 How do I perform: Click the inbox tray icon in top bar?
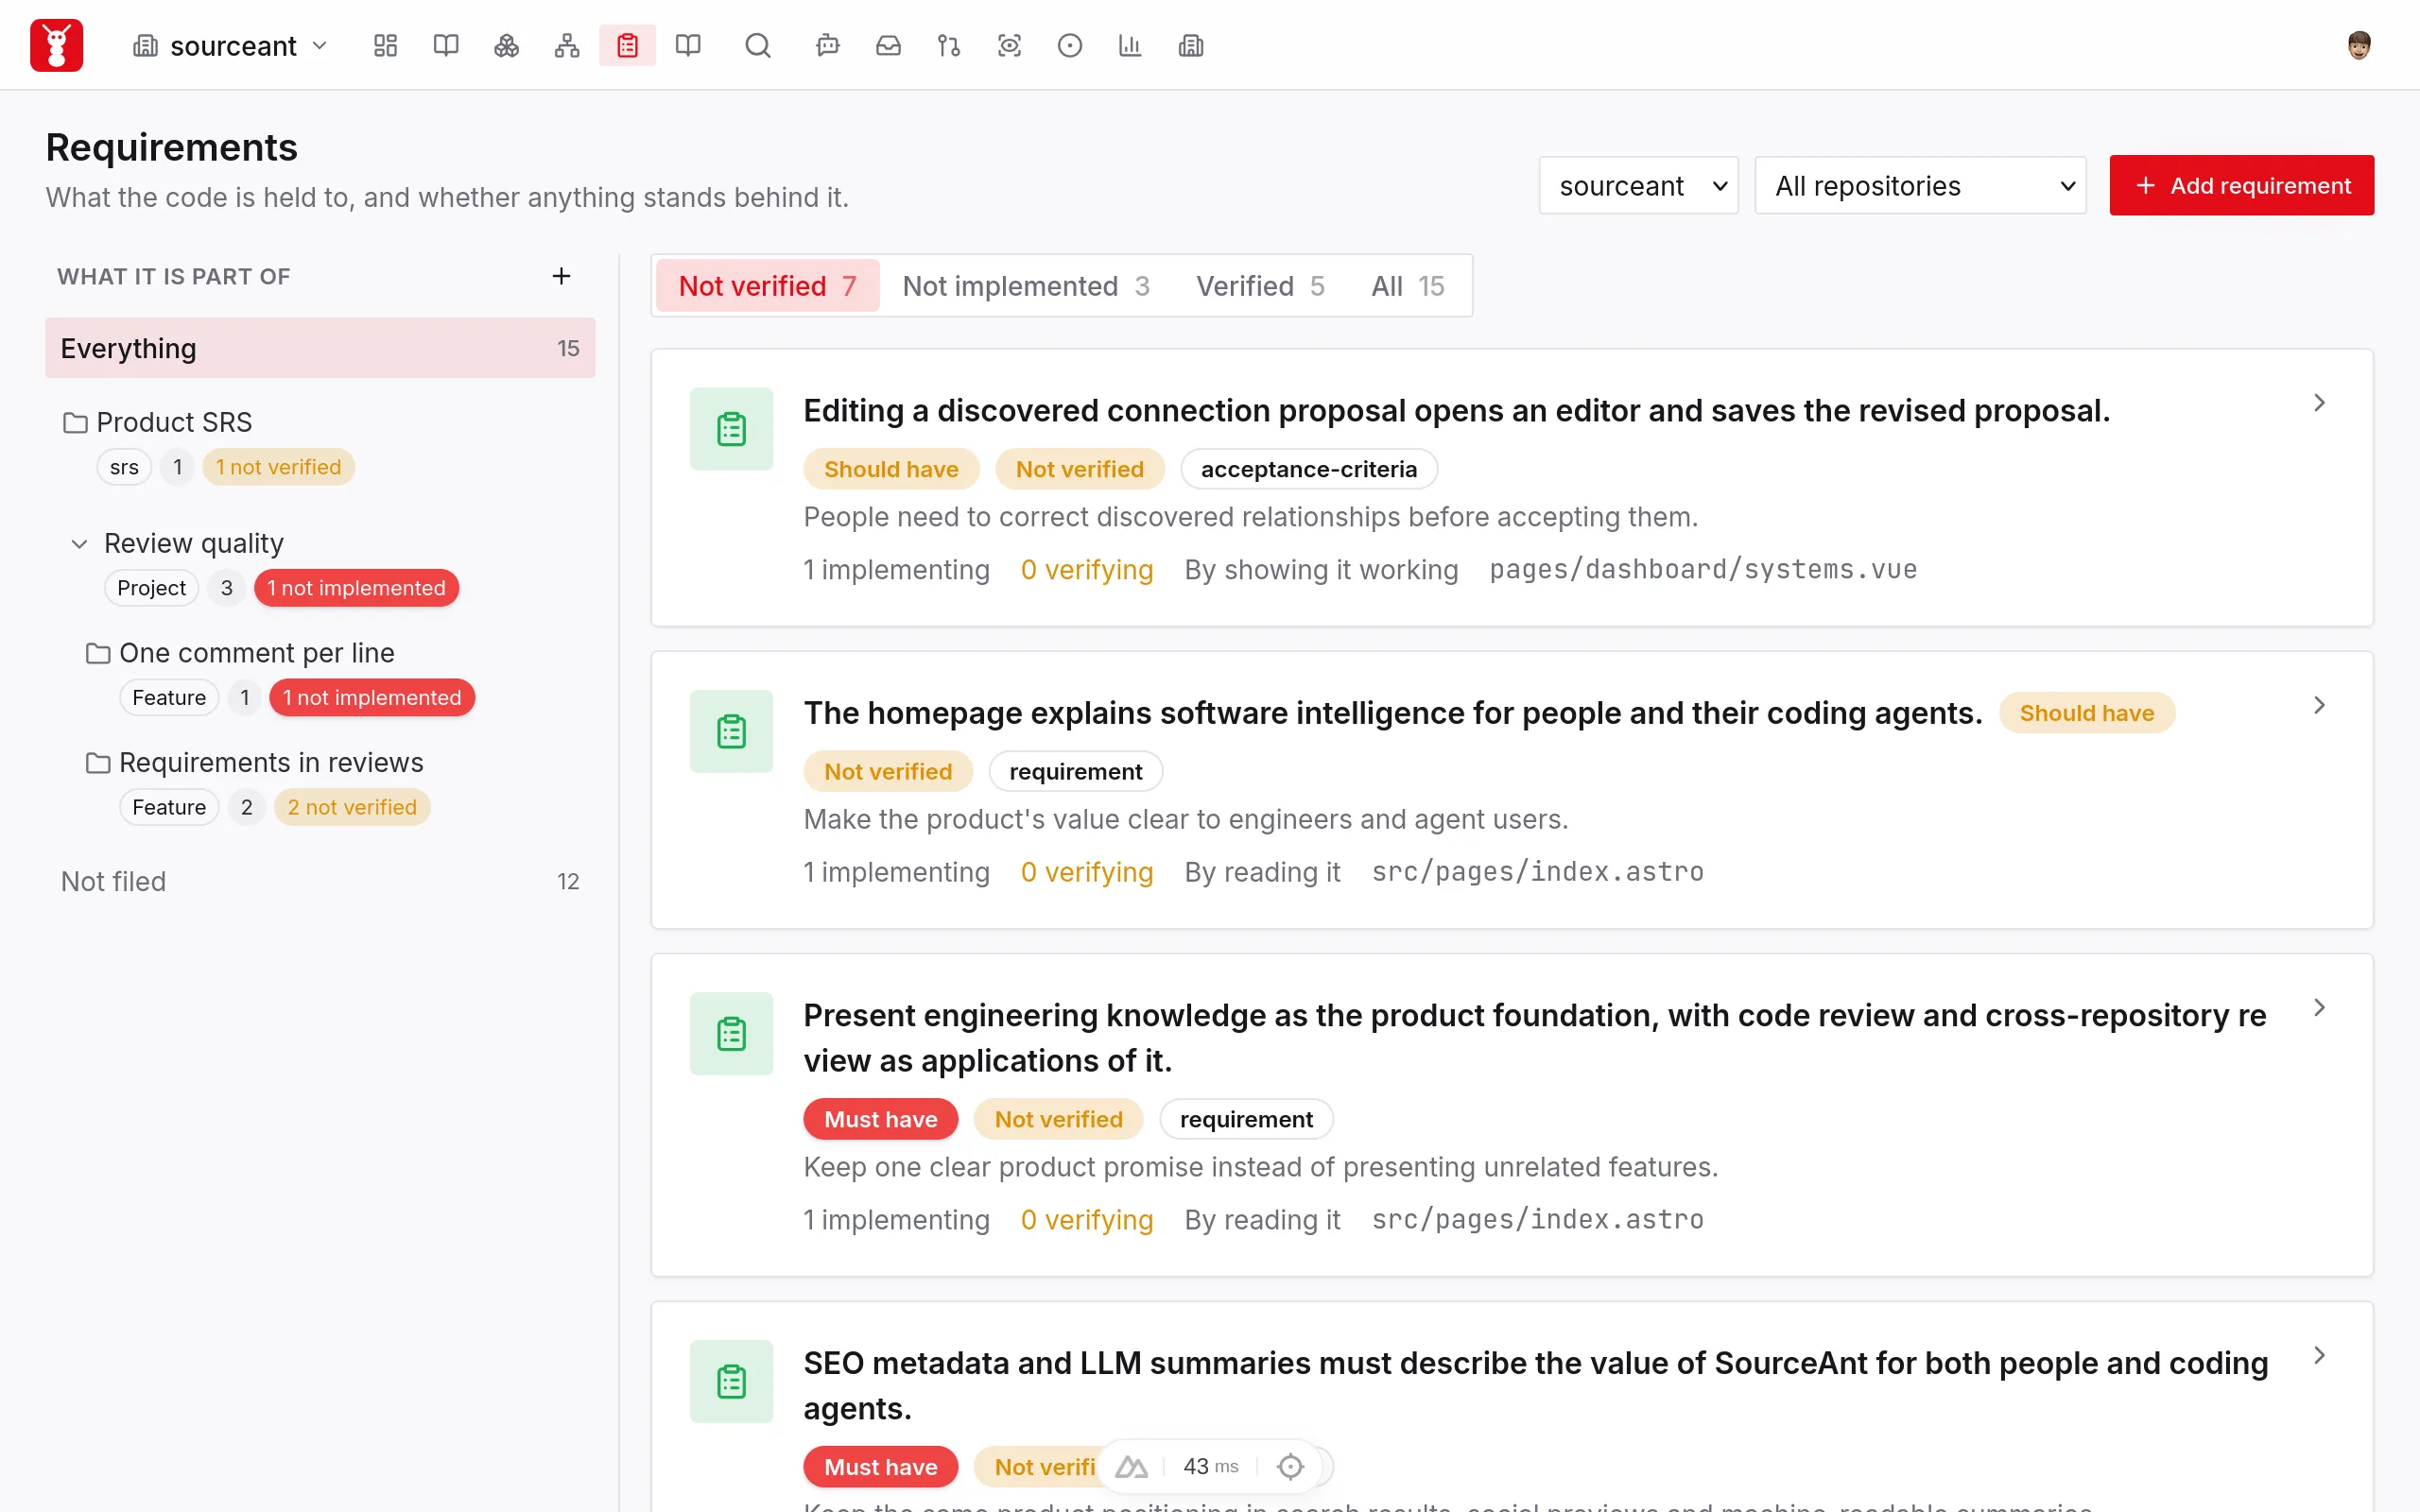click(x=888, y=46)
